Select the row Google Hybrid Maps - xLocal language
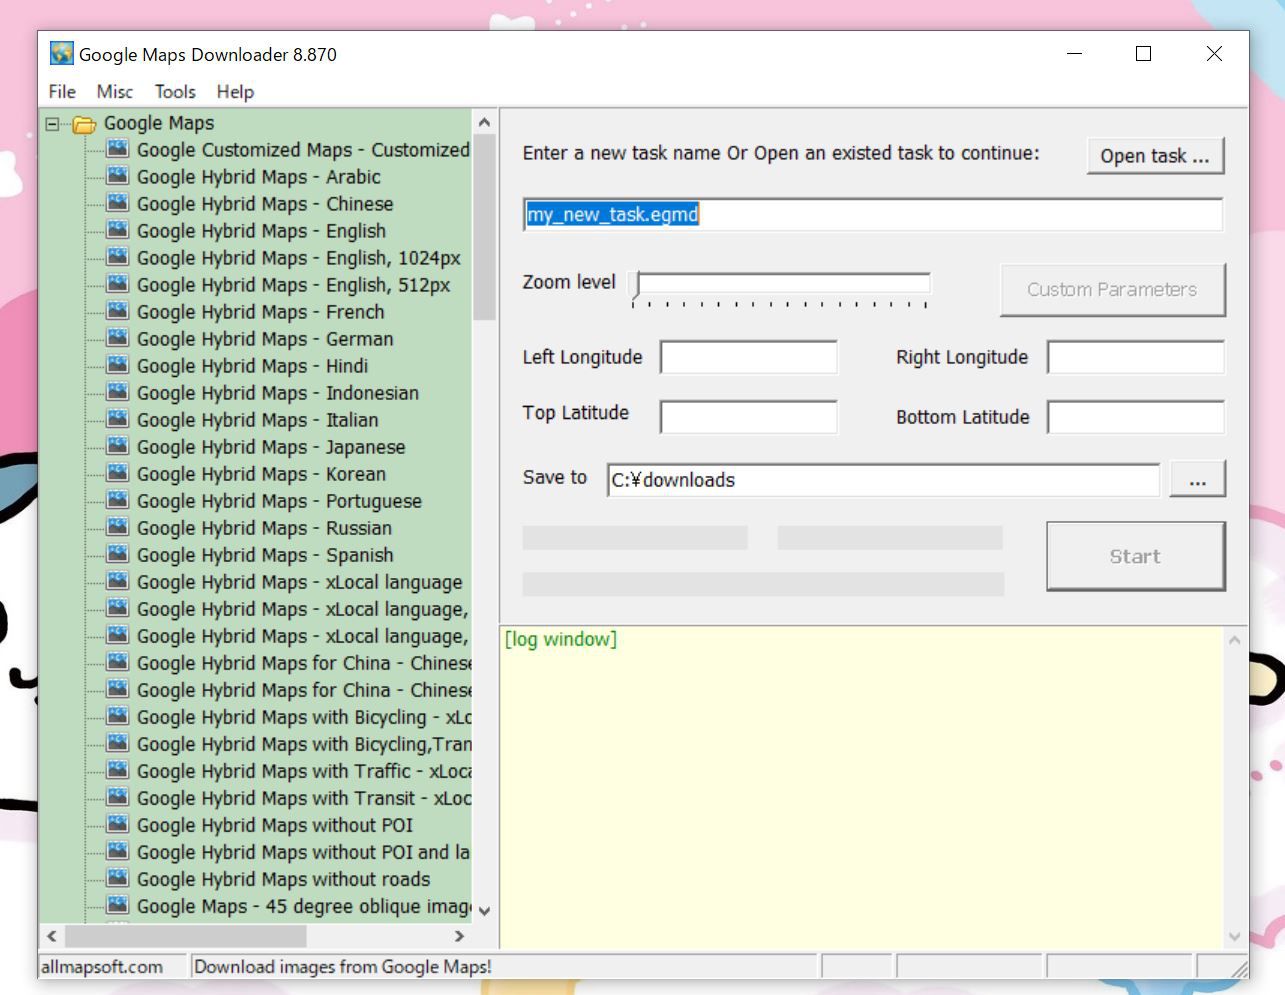The height and width of the screenshot is (995, 1285). click(299, 581)
